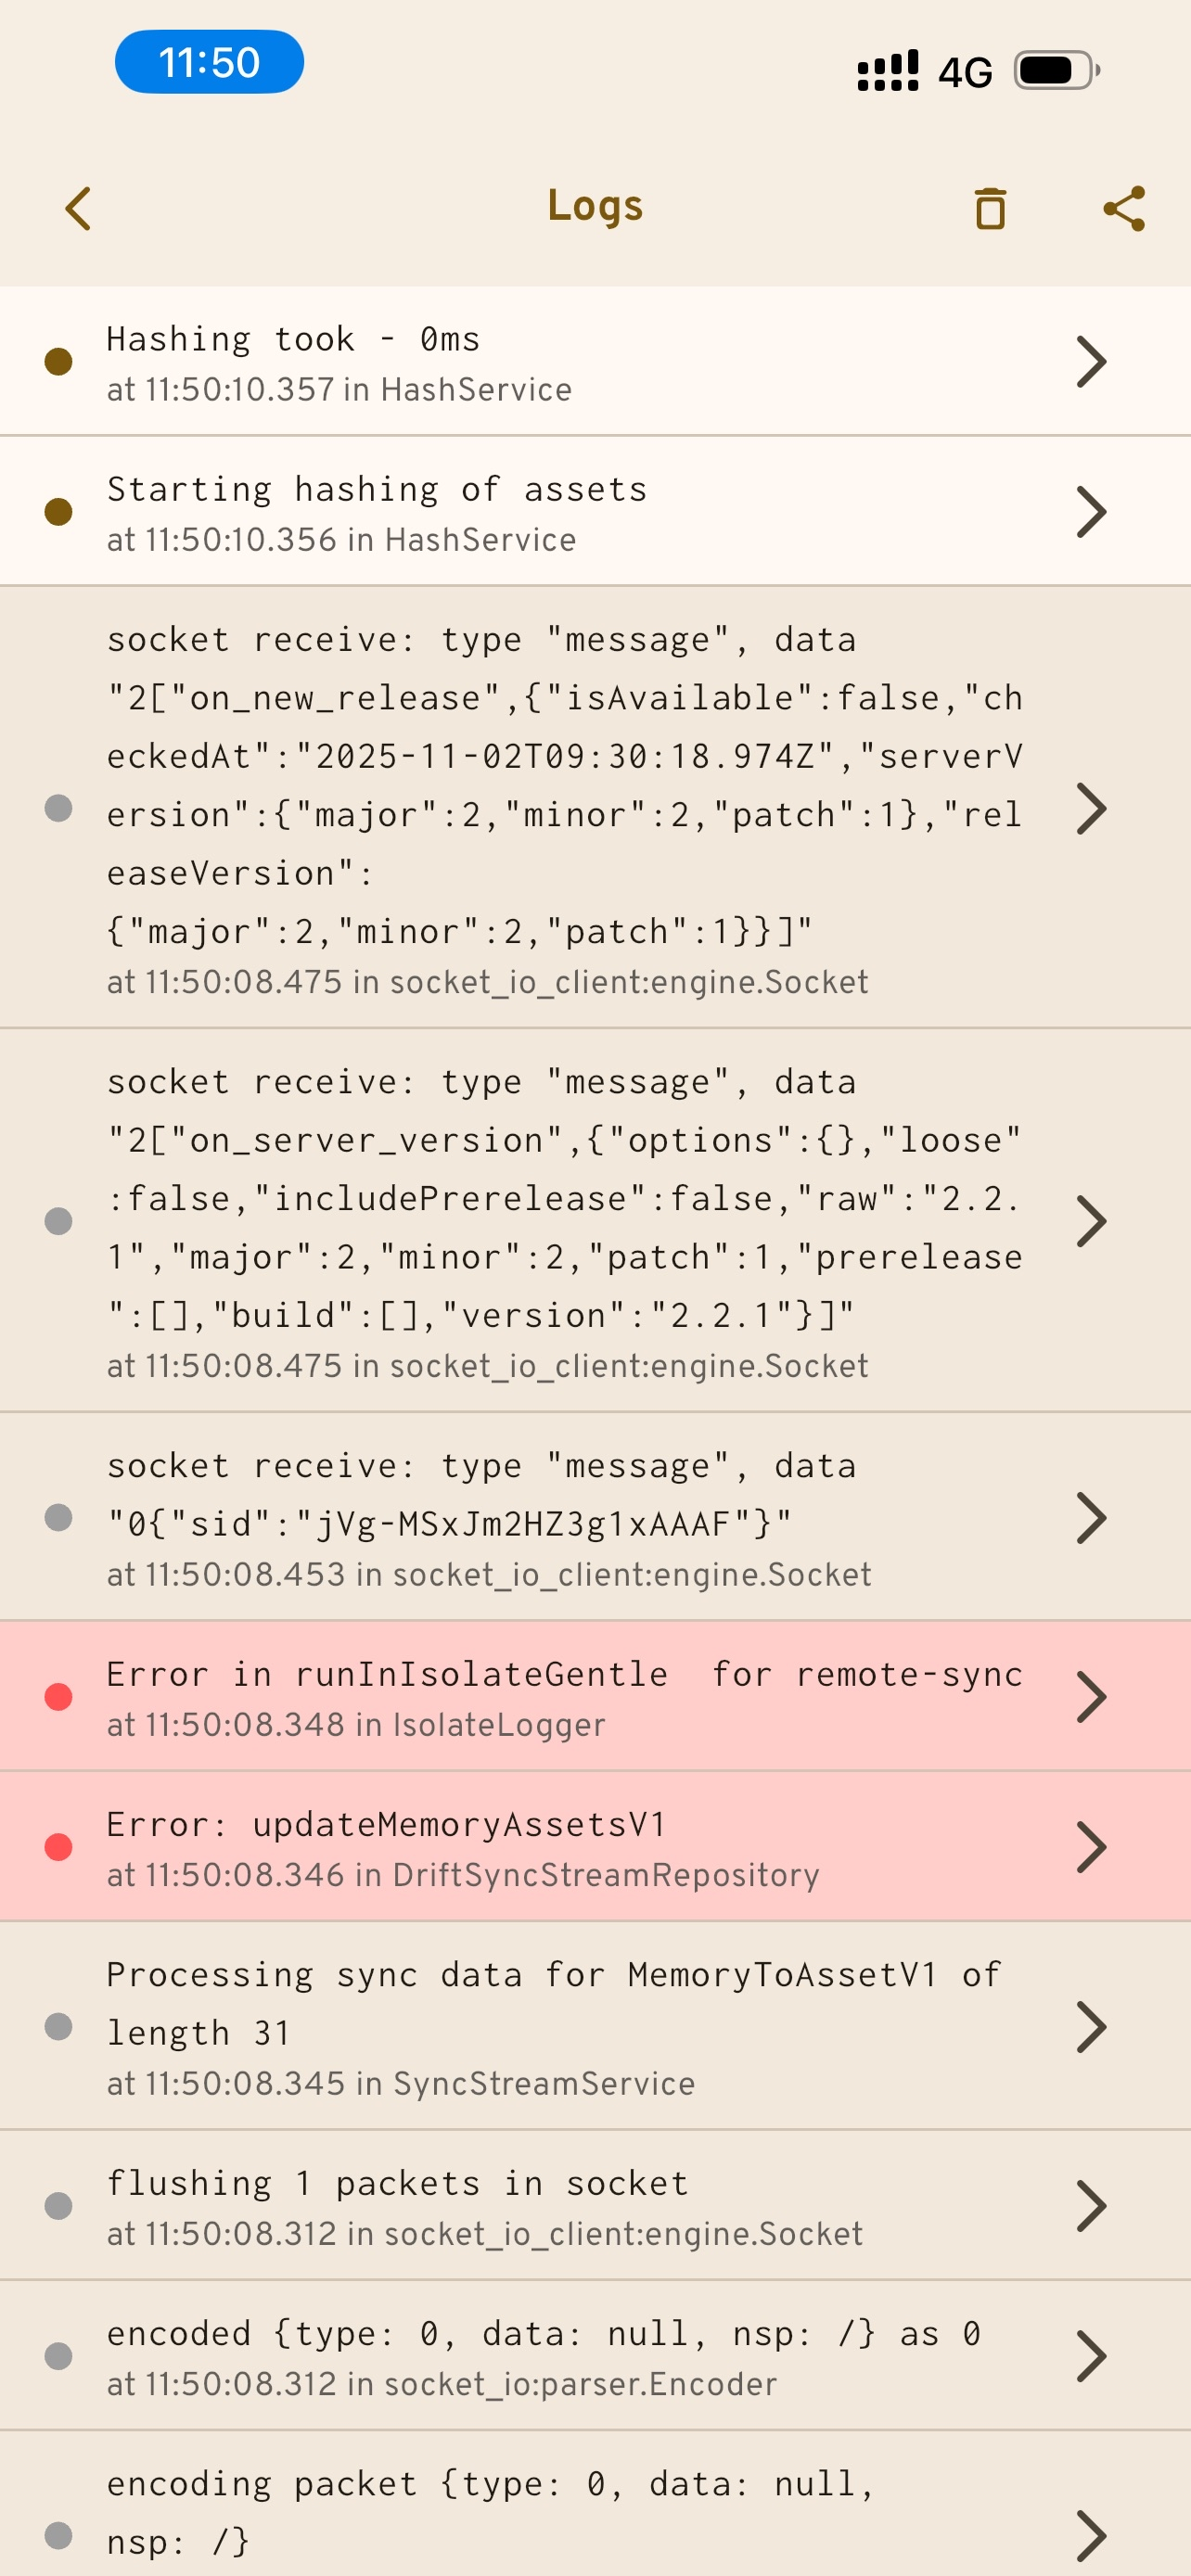
Task: Tap the cellular signal bars icon
Action: pyautogui.click(x=887, y=71)
